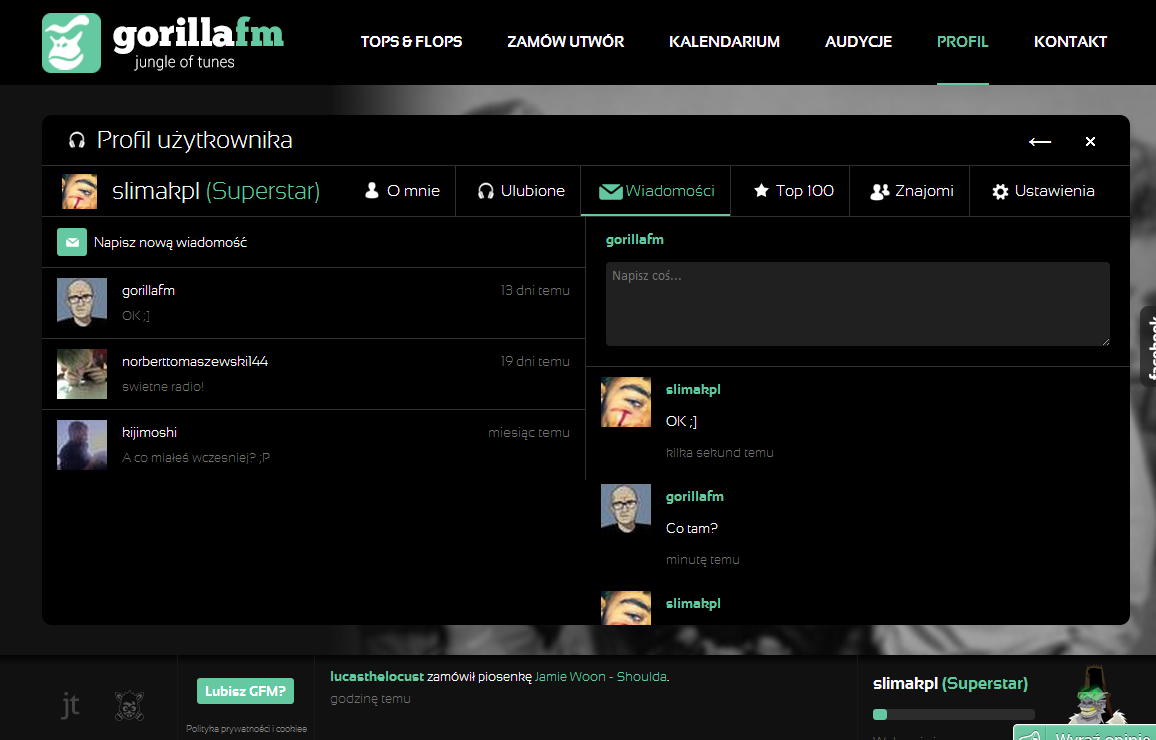
Task: Click the headphones icon beside Profil użytkownika
Action: (x=77, y=141)
